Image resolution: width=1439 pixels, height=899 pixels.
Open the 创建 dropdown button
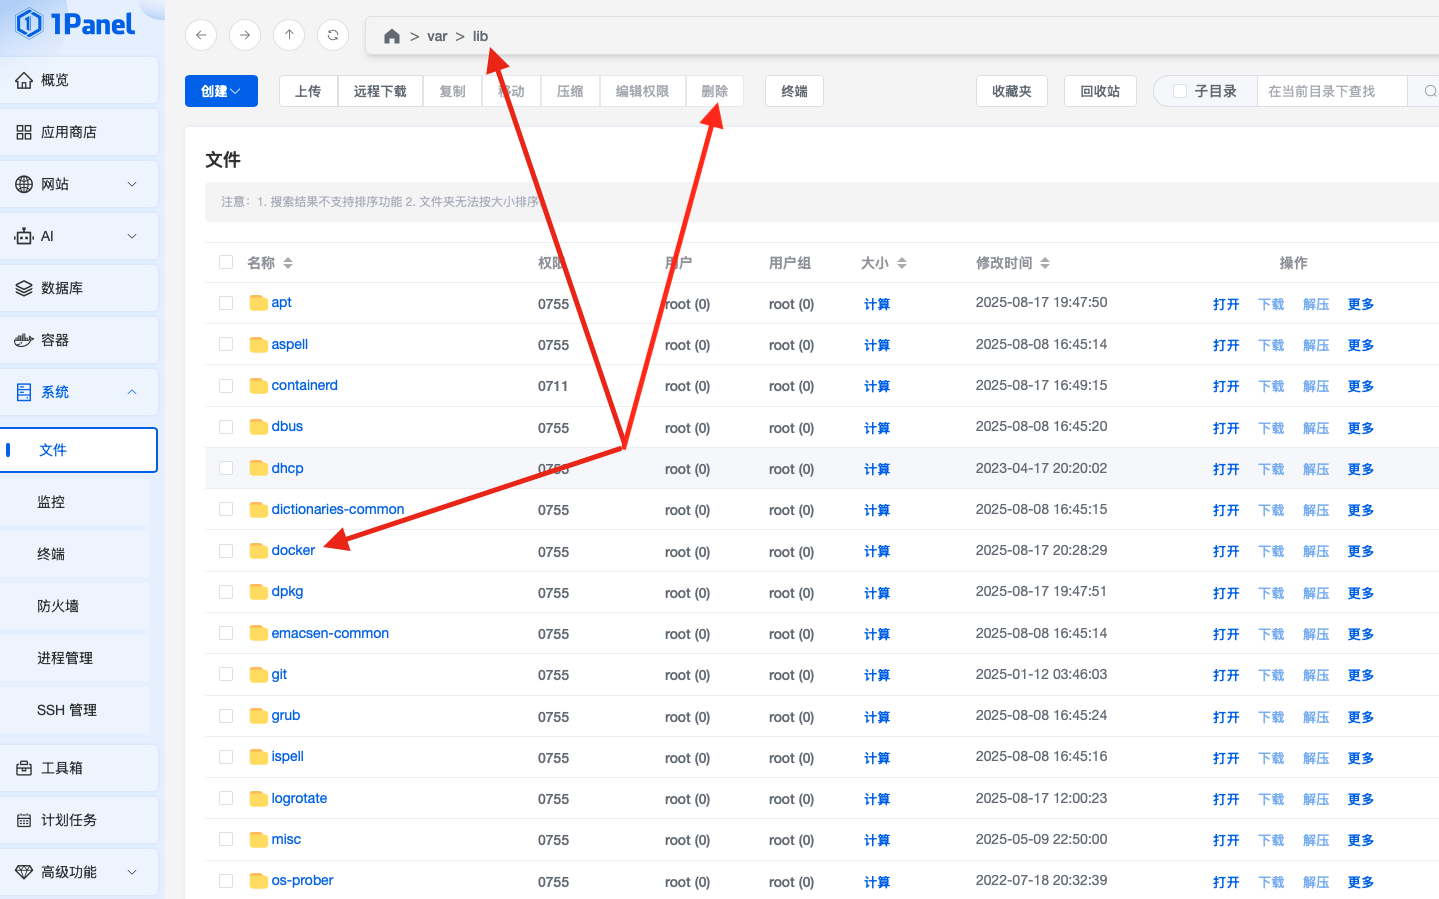click(x=221, y=91)
